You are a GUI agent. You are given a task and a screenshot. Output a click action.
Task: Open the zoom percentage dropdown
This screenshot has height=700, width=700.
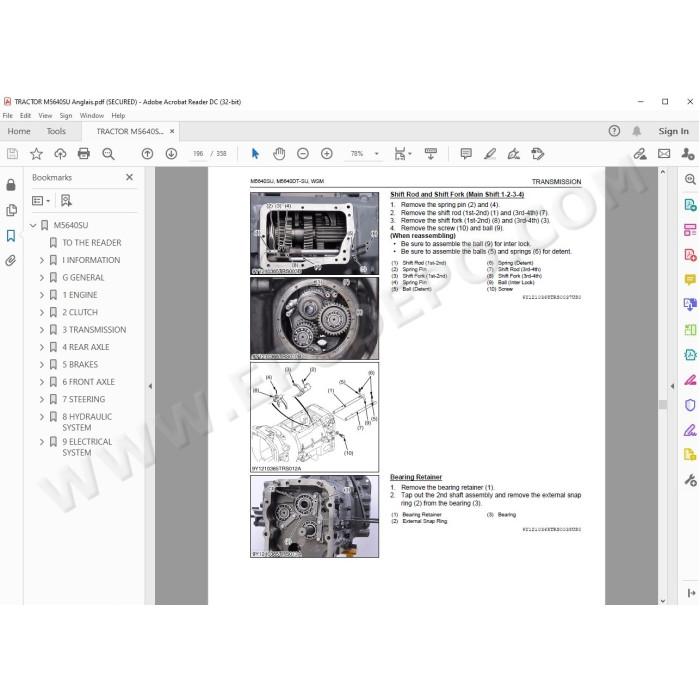[x=376, y=154]
